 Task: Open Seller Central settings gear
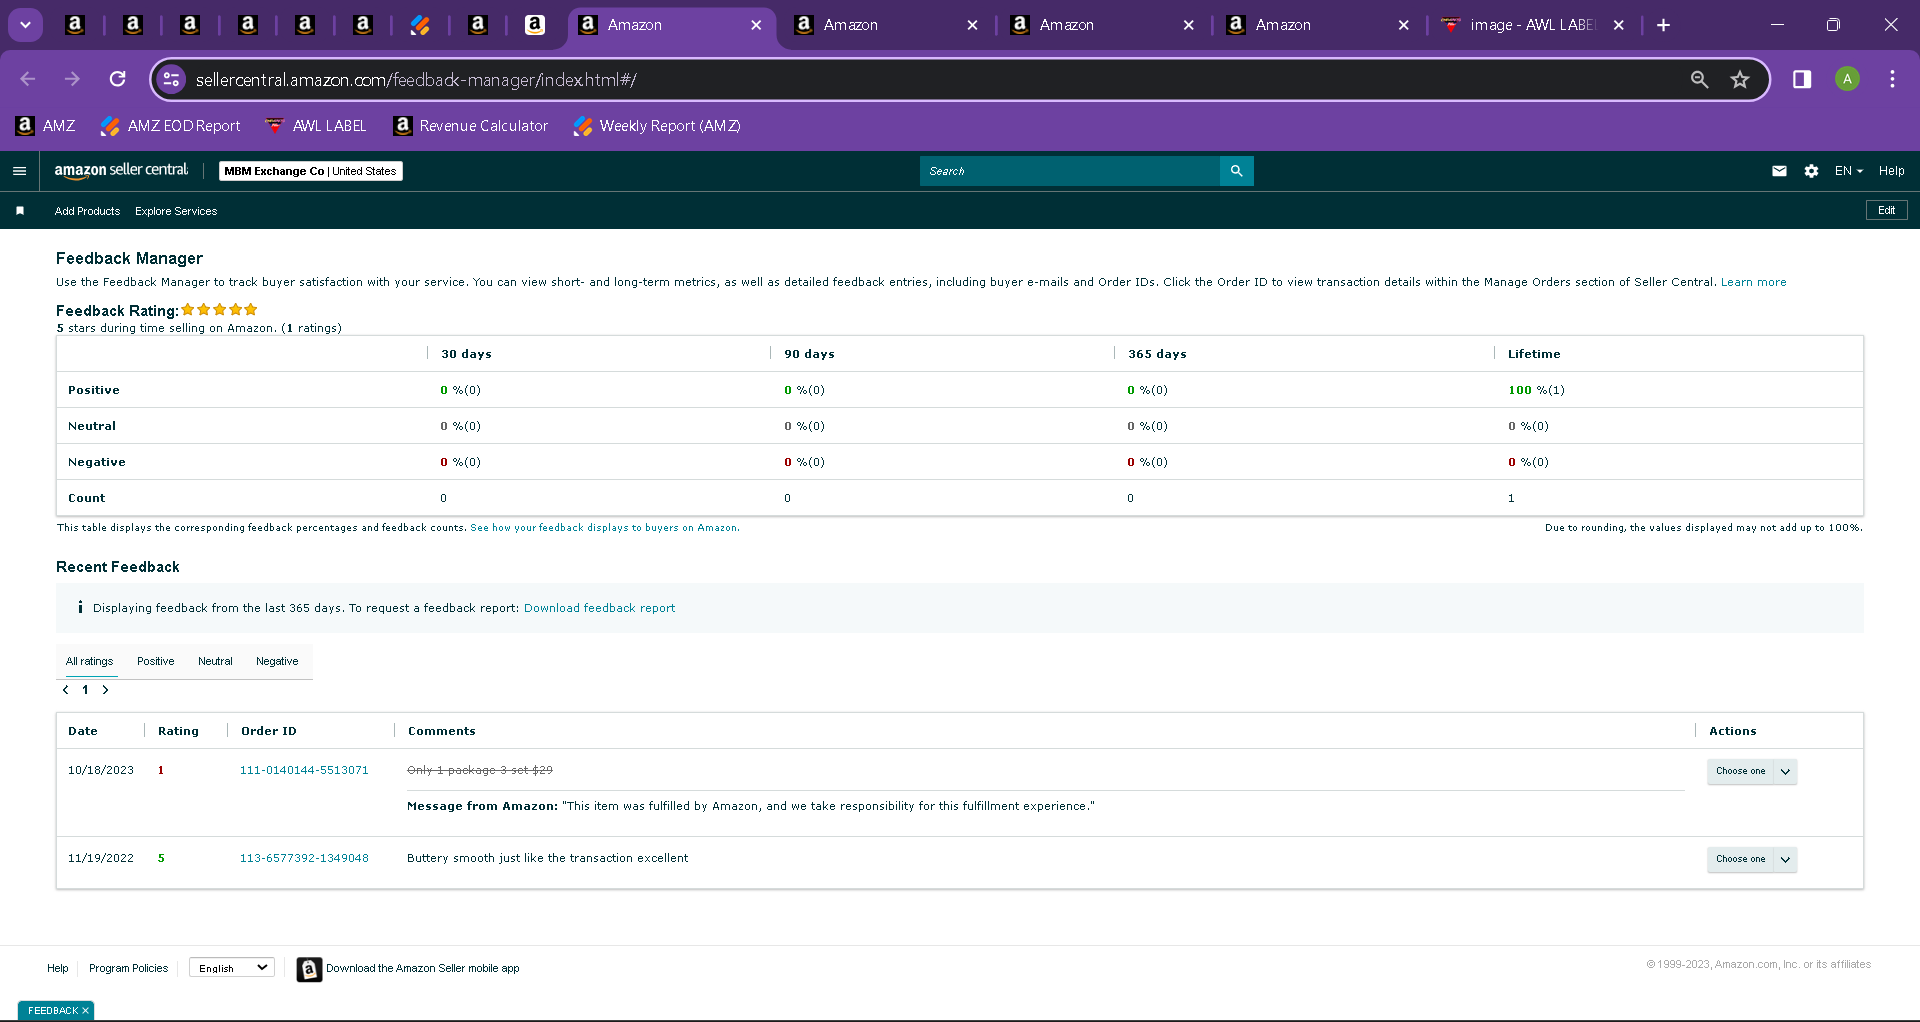coord(1811,171)
